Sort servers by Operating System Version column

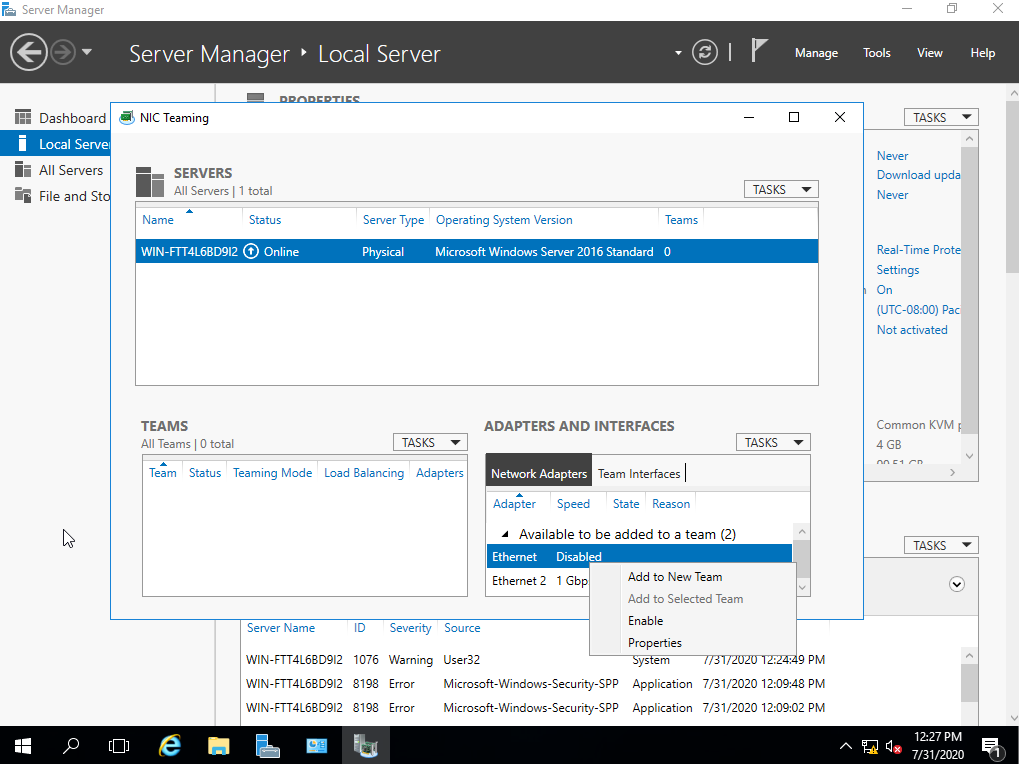tap(504, 220)
